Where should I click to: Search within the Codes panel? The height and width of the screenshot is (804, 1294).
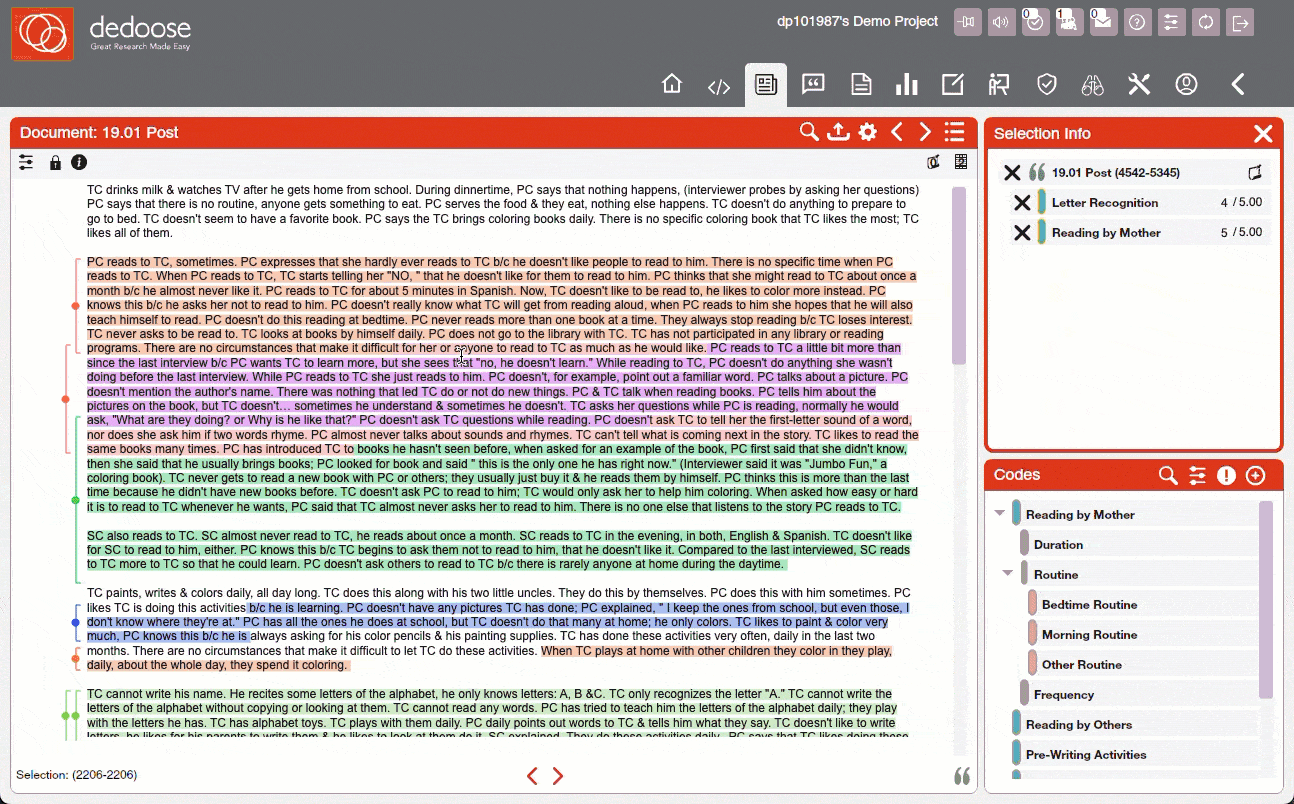1167,475
